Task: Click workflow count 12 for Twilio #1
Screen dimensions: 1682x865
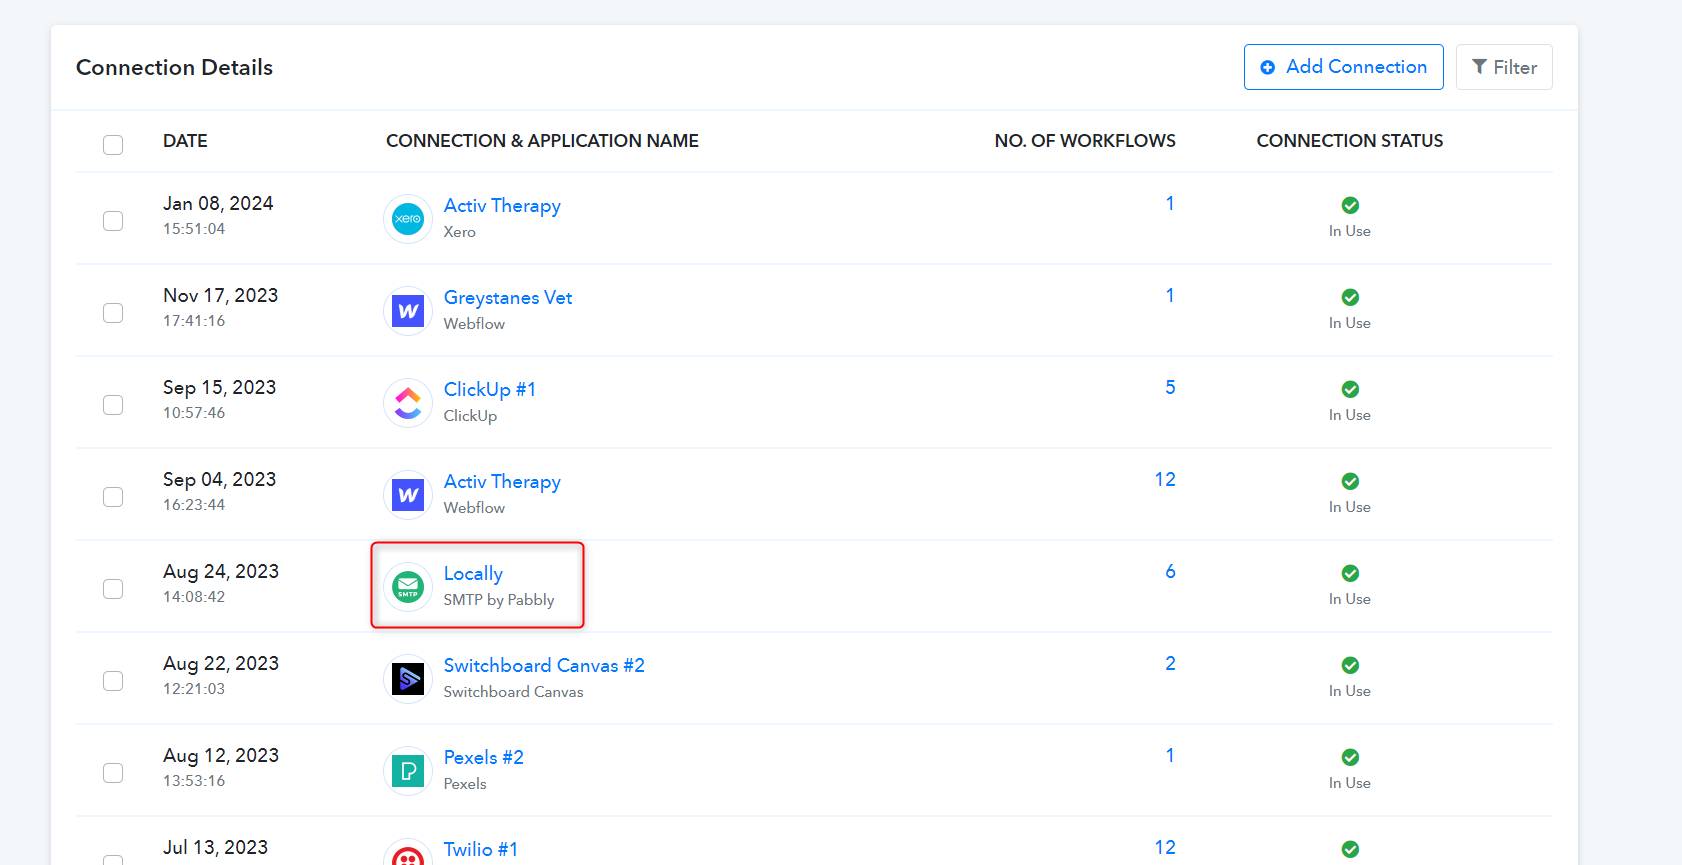Action: [x=1165, y=847]
